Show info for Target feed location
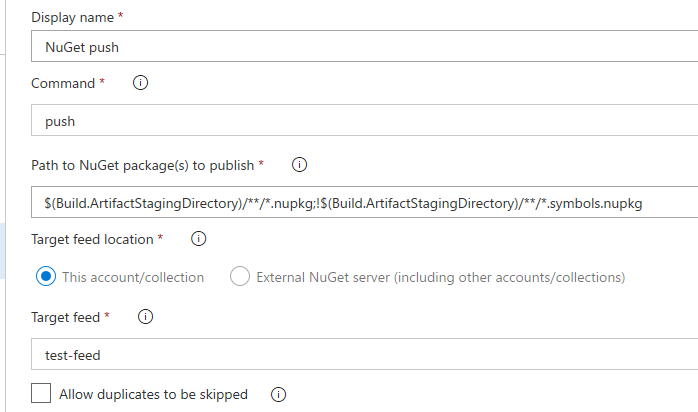Viewport: 698px width, 412px height. click(x=199, y=239)
